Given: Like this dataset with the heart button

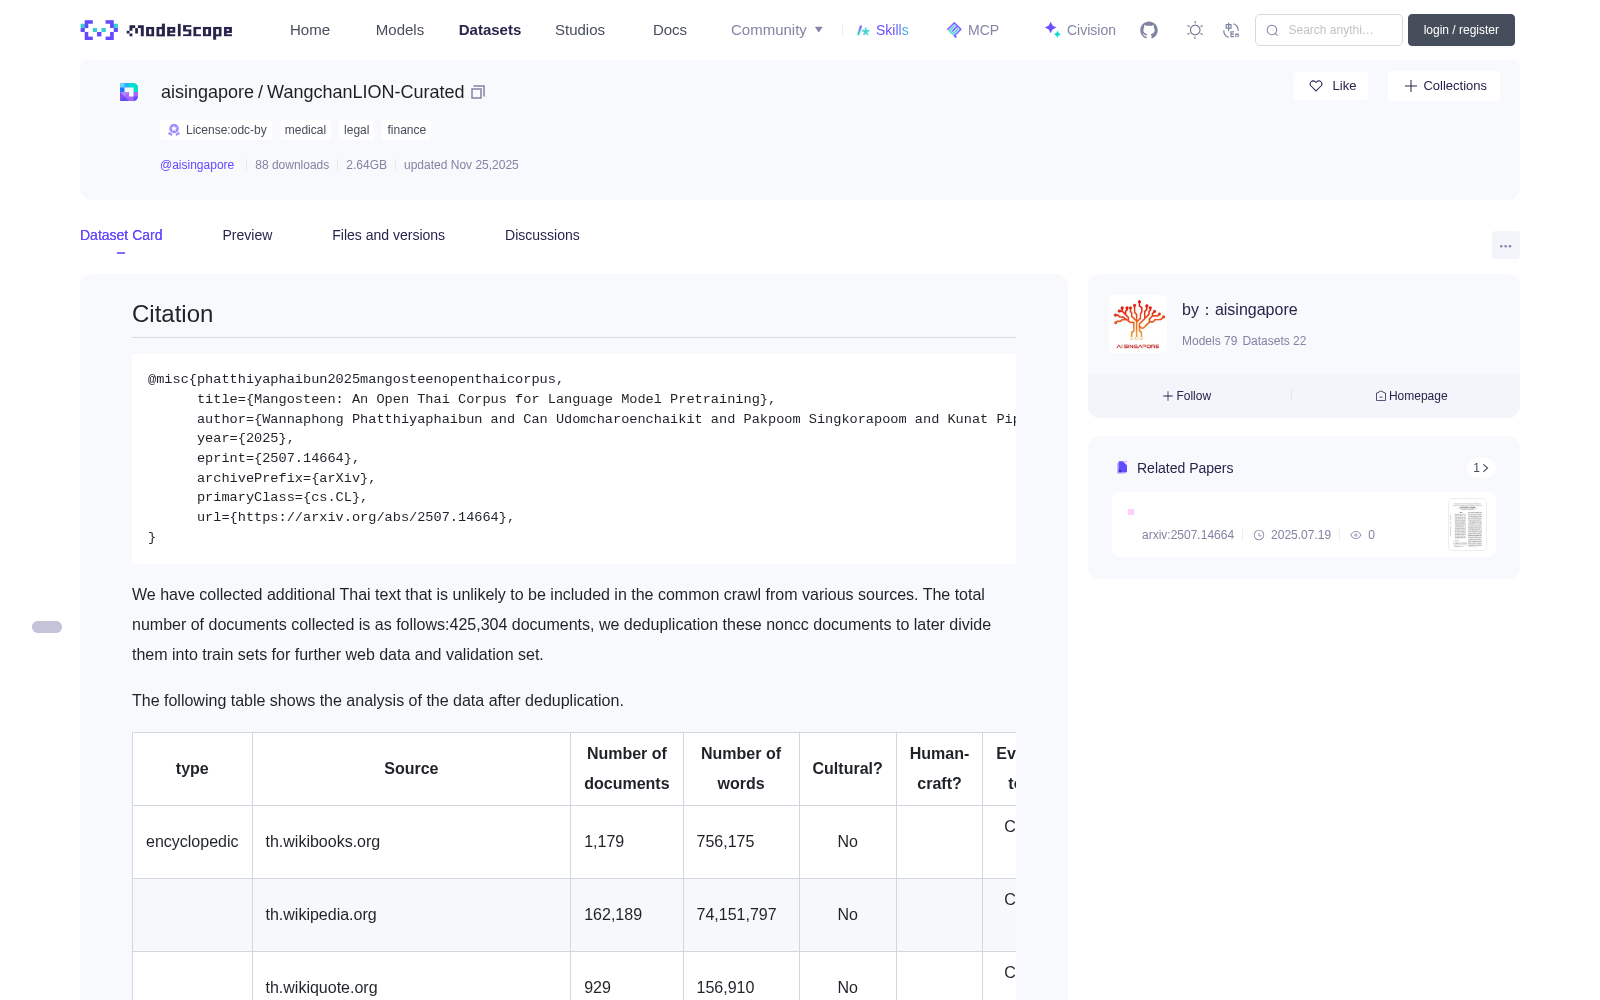Looking at the screenshot, I should coord(1332,86).
